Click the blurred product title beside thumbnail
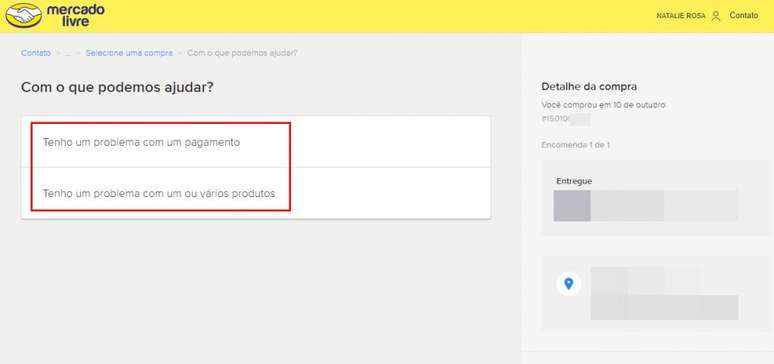Viewport: 774px width, 364px height. pyautogui.click(x=664, y=205)
